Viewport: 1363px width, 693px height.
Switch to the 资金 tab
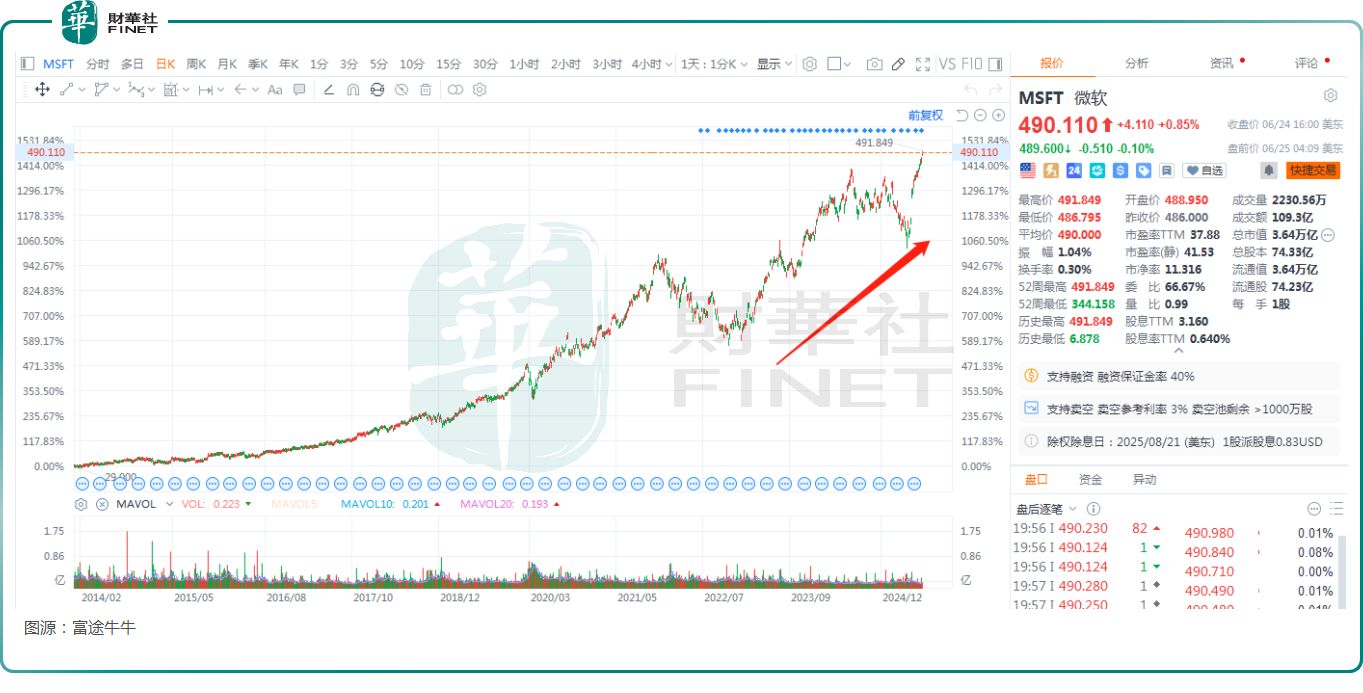tap(1091, 479)
